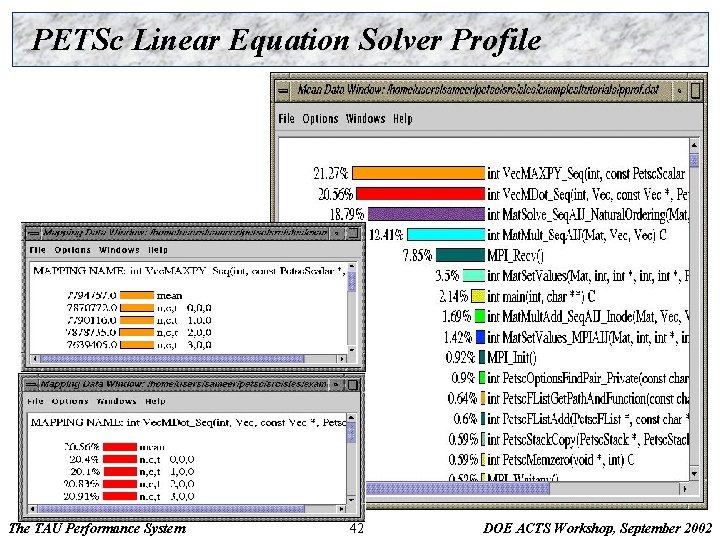This screenshot has height=540, width=720.
Task: Click scroll-up arrow in Mean Data Window
Action: pos(694,145)
